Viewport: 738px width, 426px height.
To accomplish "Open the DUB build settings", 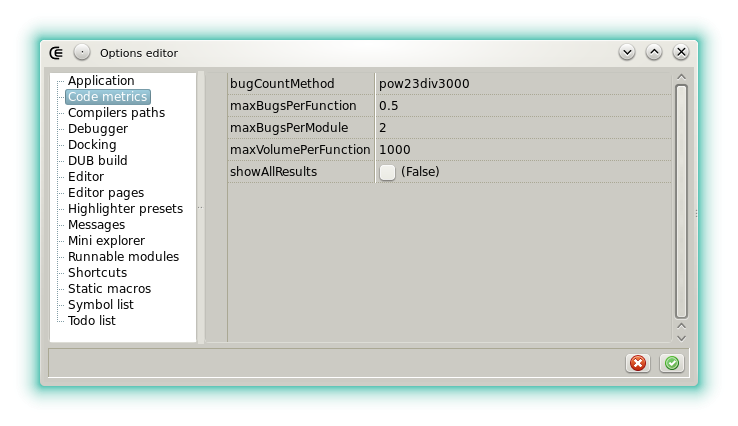I will point(97,161).
